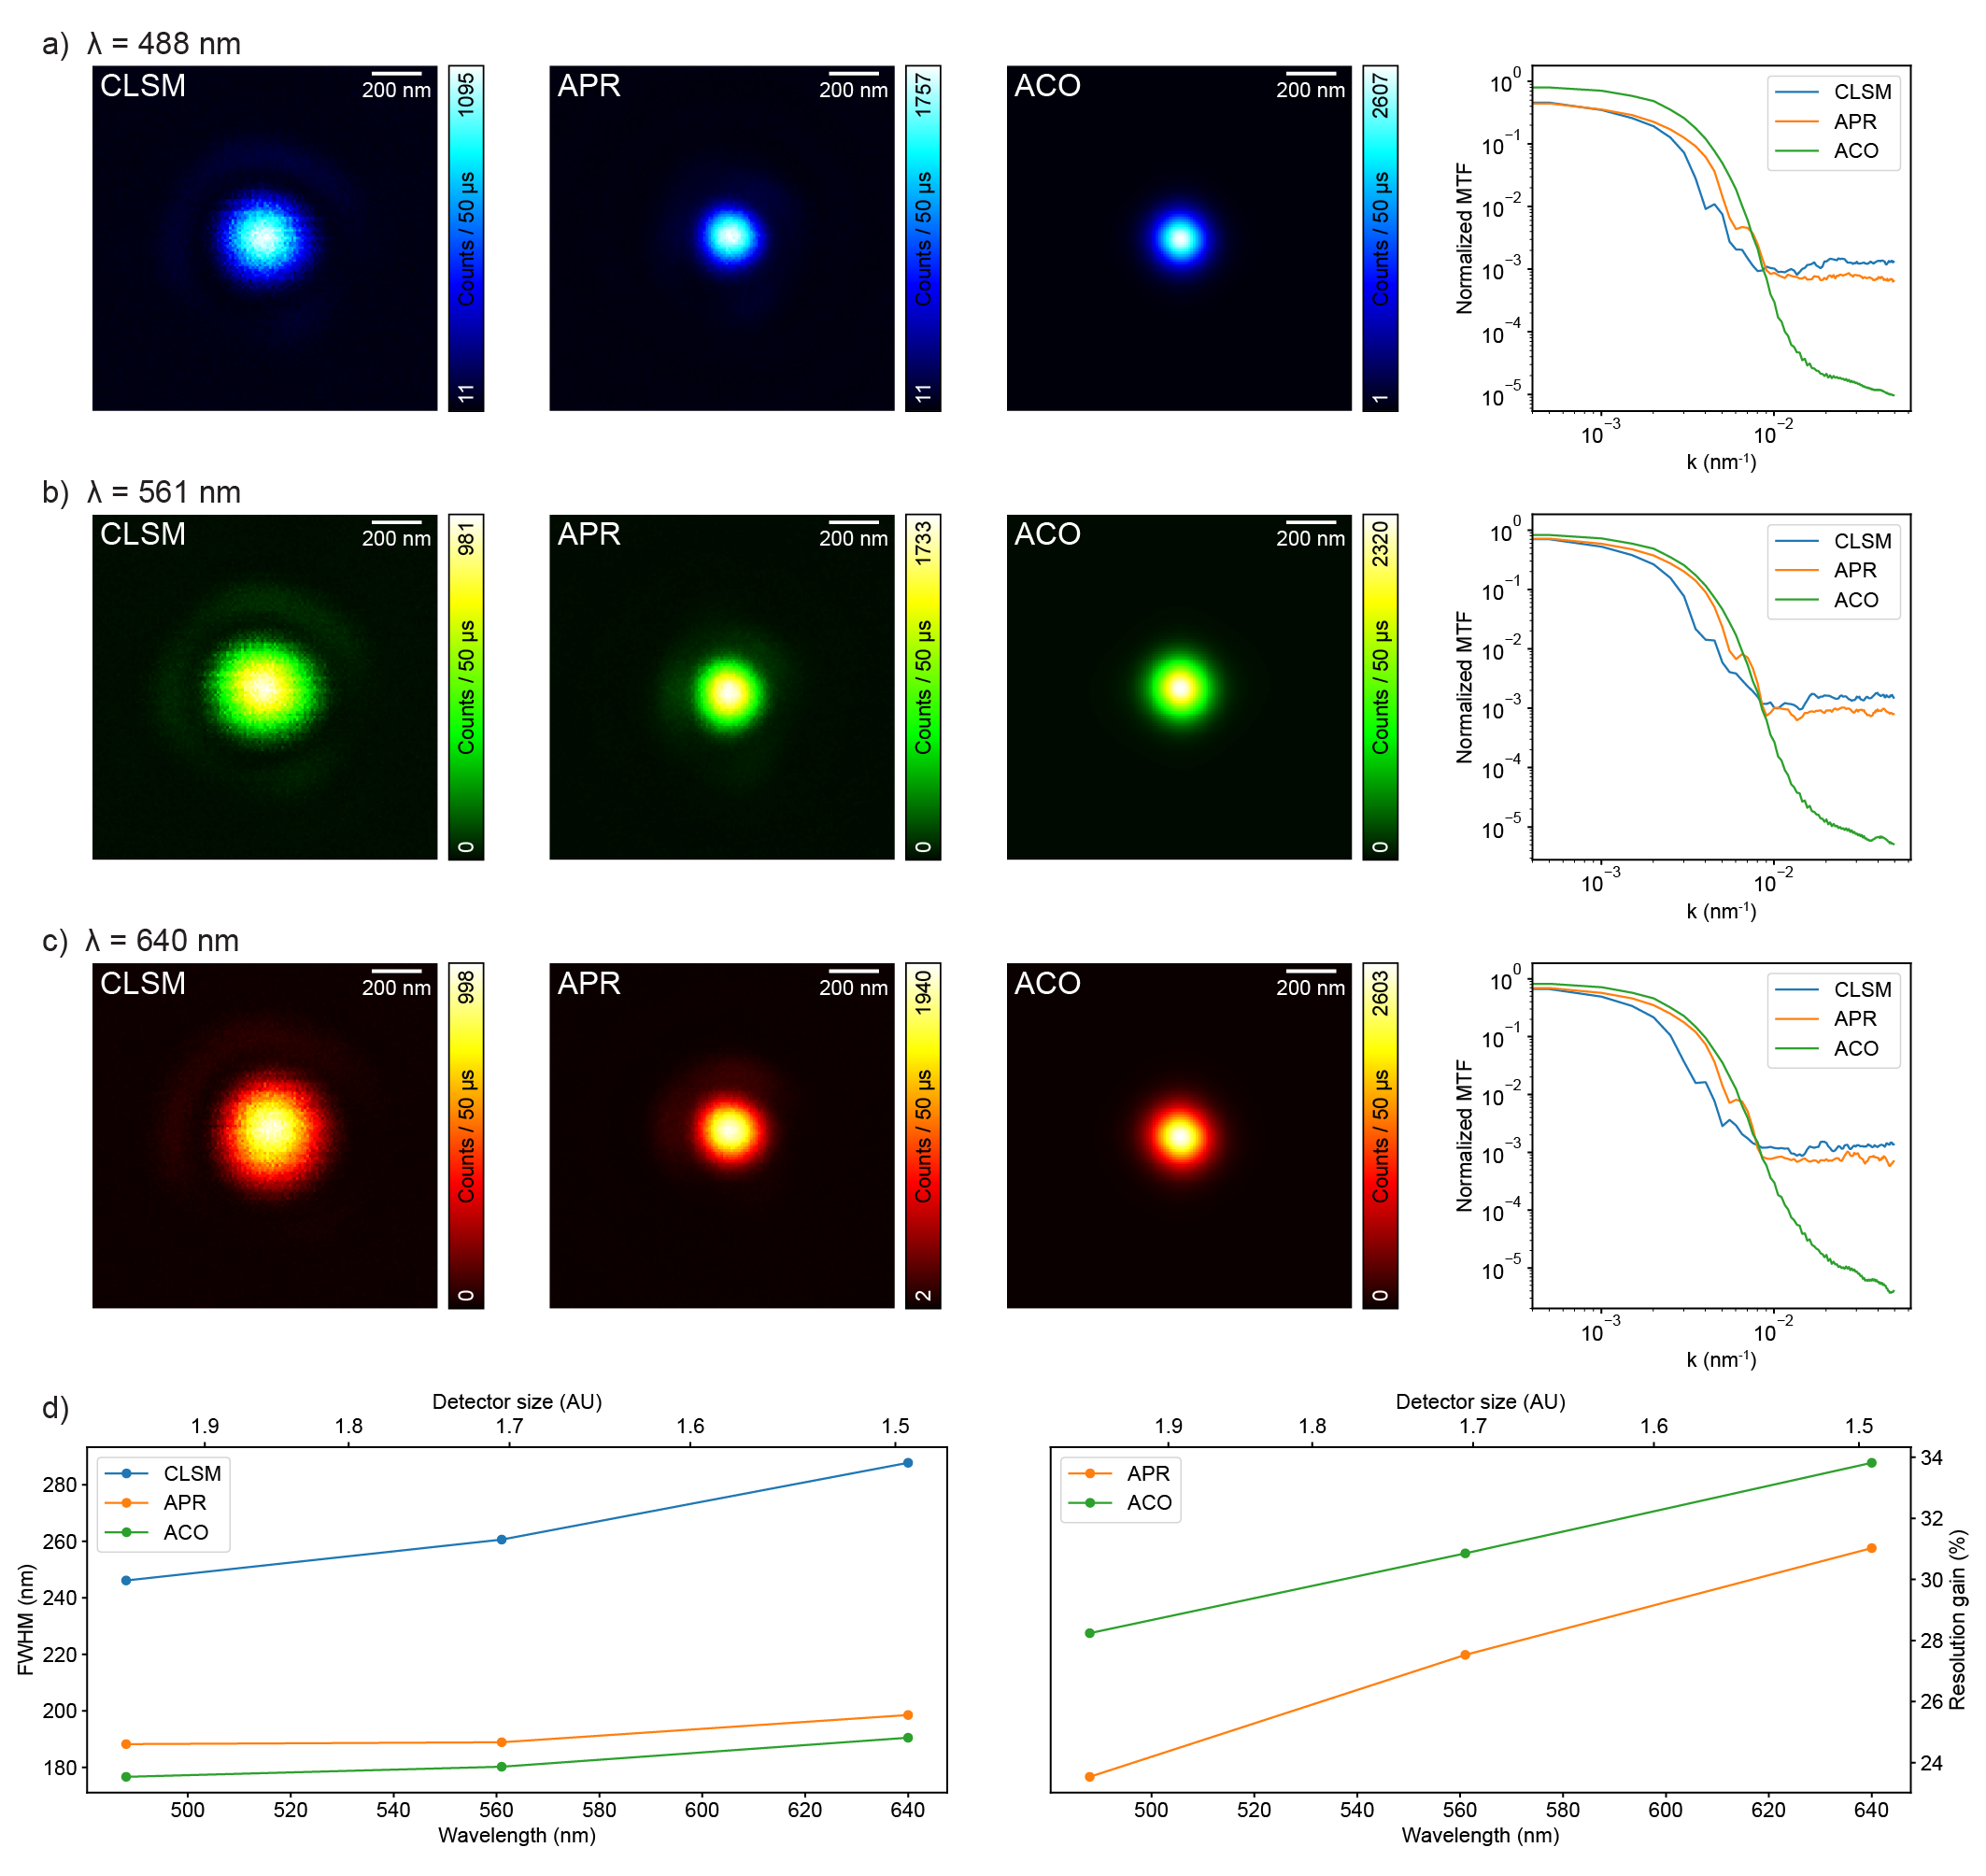This screenshot has height=1876, width=1986.
Task: Click 'Normalized MTF' label of the 488 nm plot
Action: click(1464, 238)
